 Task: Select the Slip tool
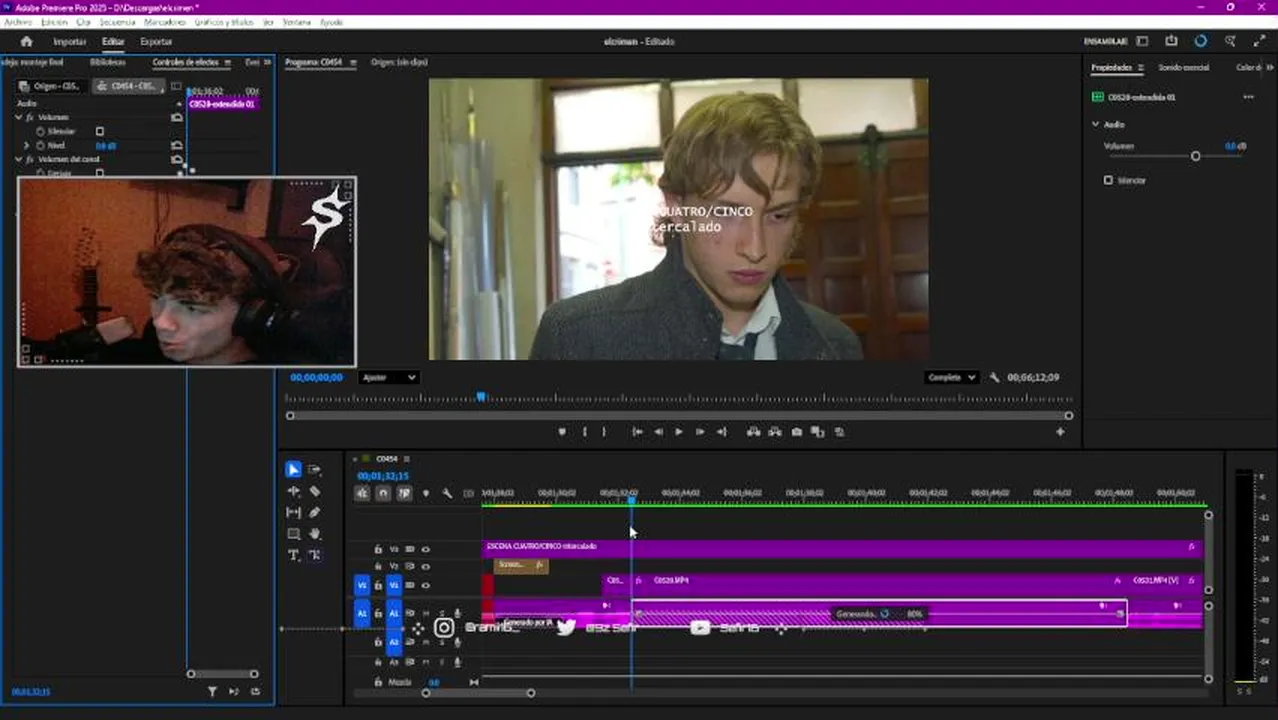click(293, 512)
